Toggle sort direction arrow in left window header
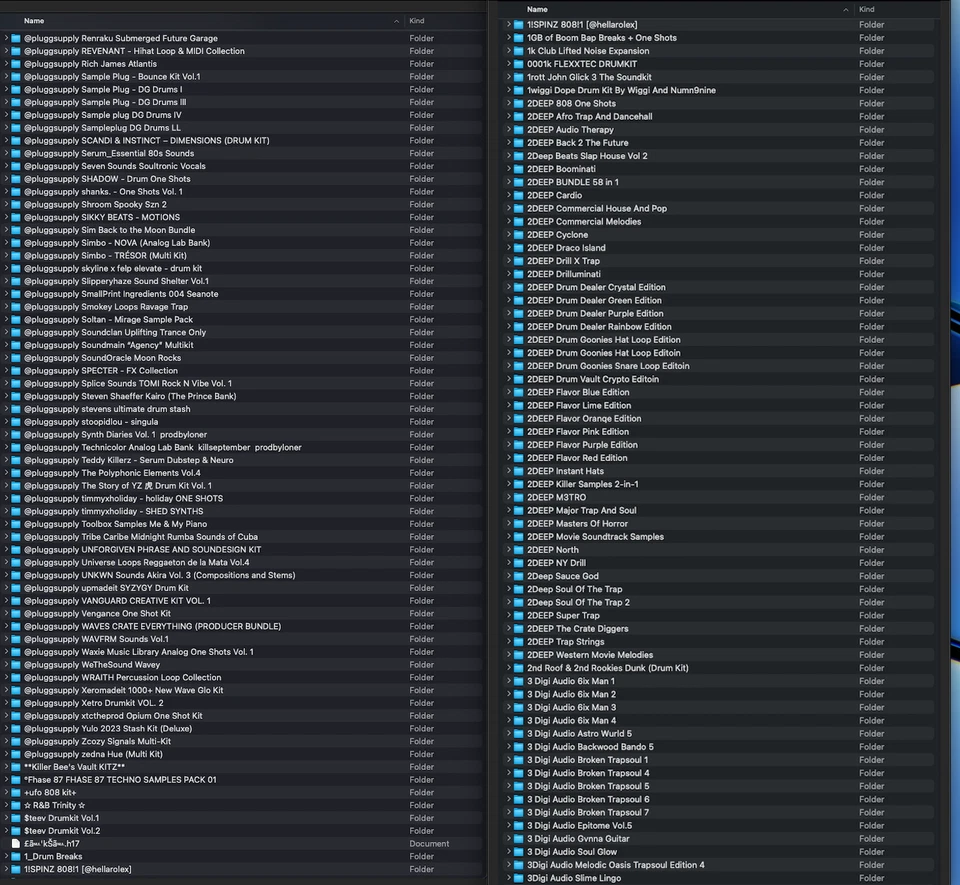The height and width of the screenshot is (885, 960). click(396, 21)
